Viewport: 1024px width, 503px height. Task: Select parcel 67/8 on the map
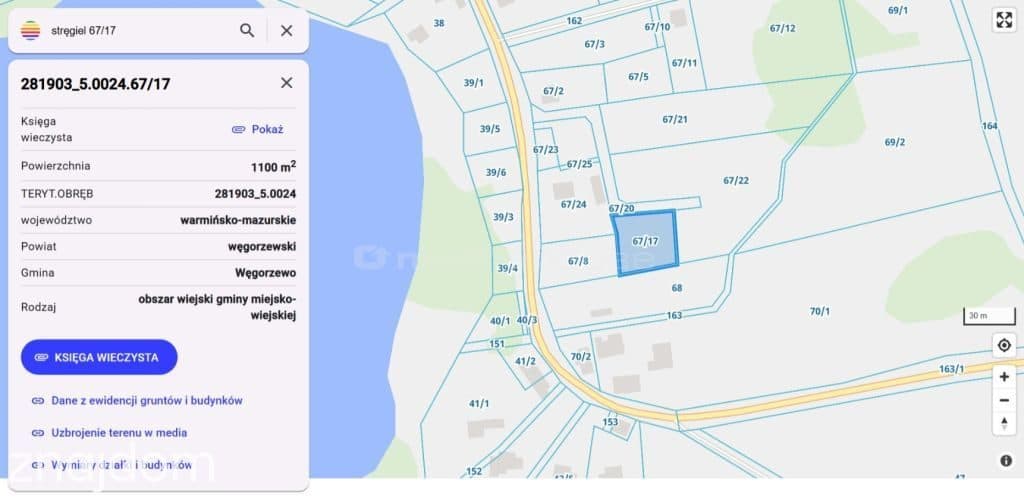pos(578,261)
